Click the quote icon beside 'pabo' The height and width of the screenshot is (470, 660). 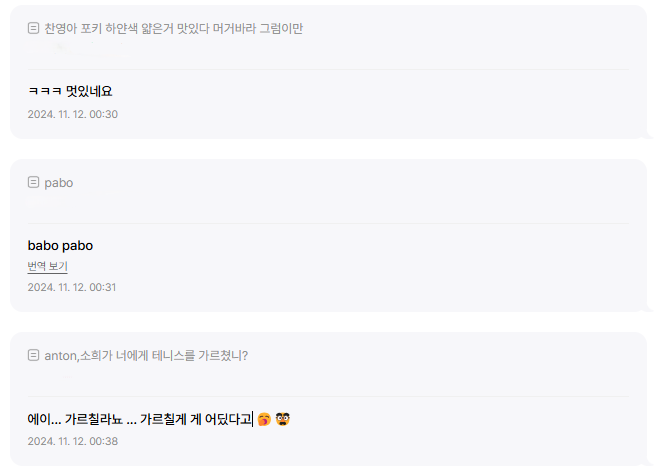[33, 182]
